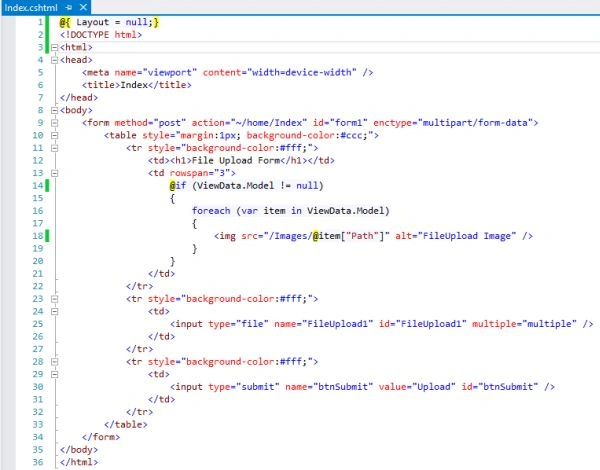This screenshot has width=600, height=470.
Task: Collapse the table element on line 10
Action: pyautogui.click(x=54, y=135)
